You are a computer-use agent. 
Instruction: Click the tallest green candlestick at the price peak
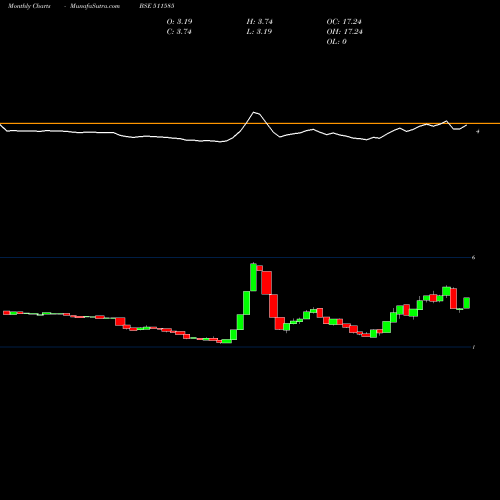pos(253,277)
